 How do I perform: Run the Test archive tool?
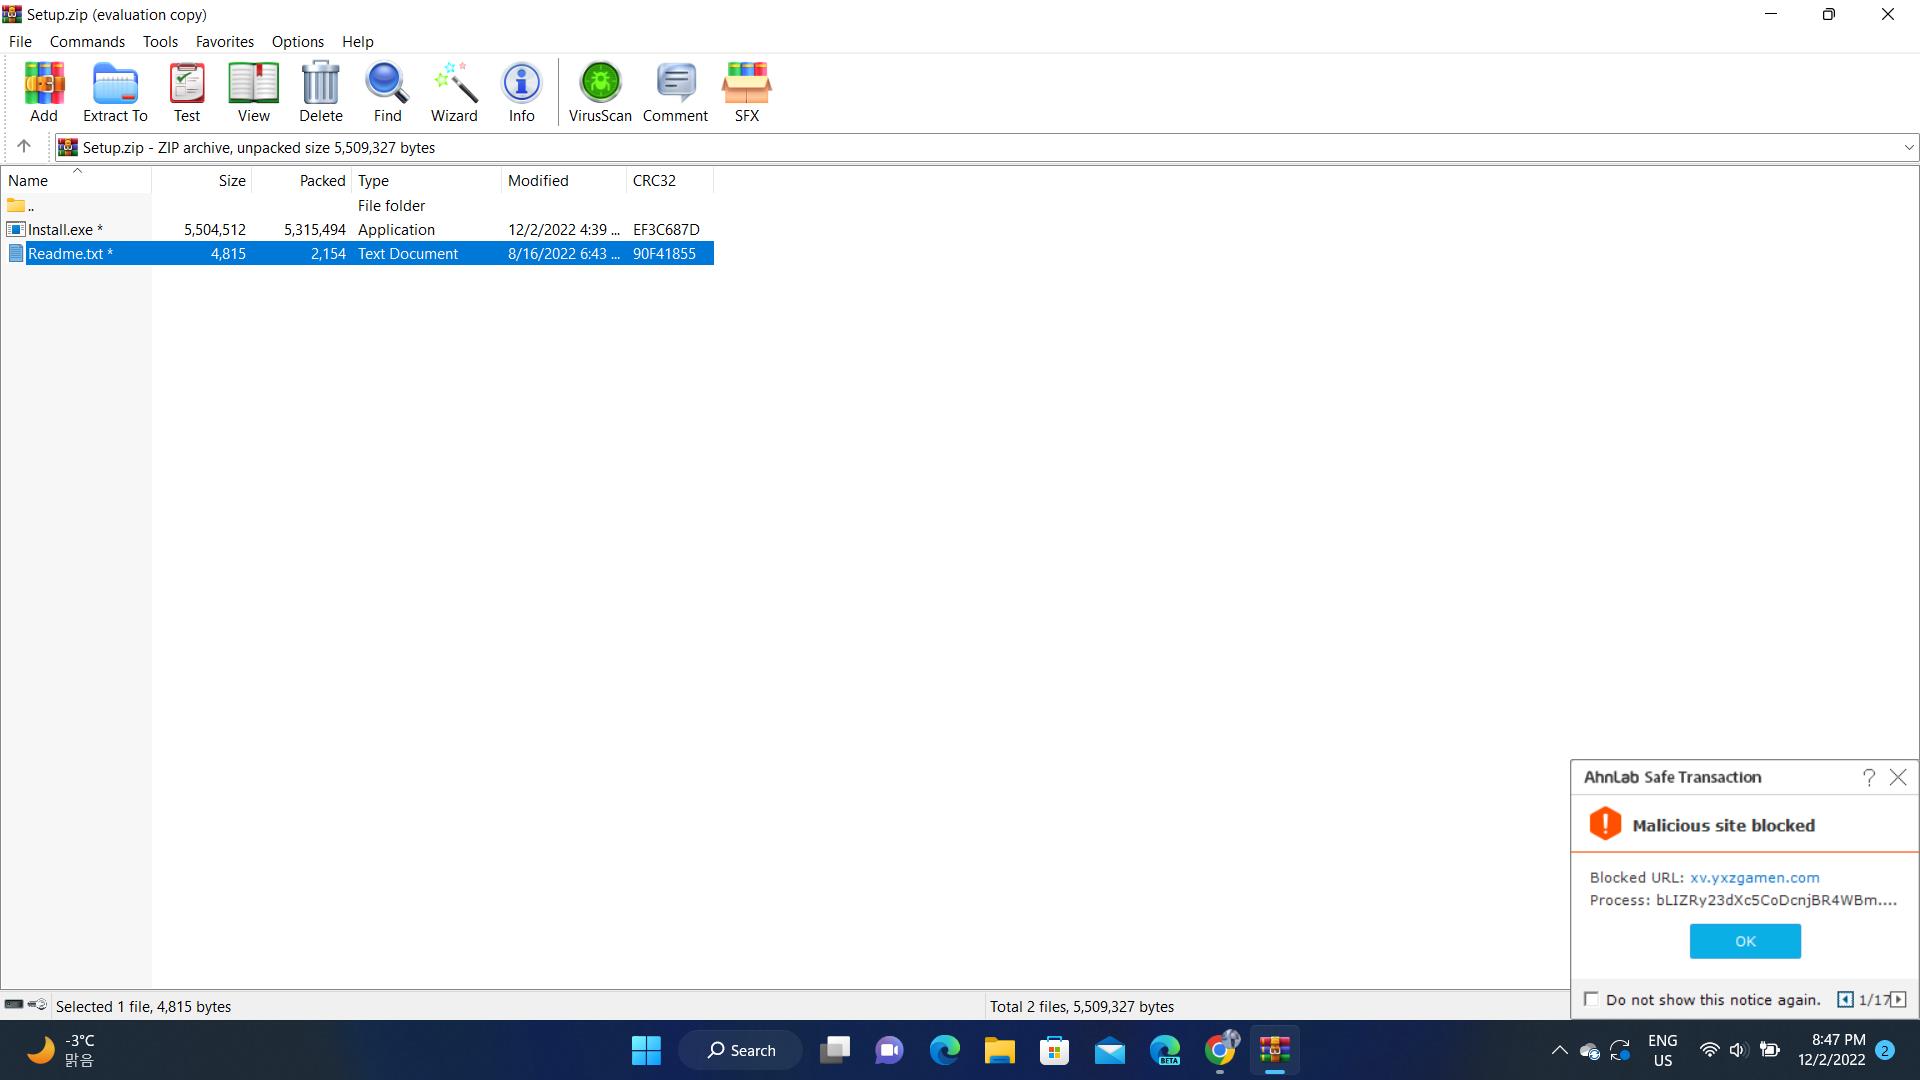pos(187,92)
